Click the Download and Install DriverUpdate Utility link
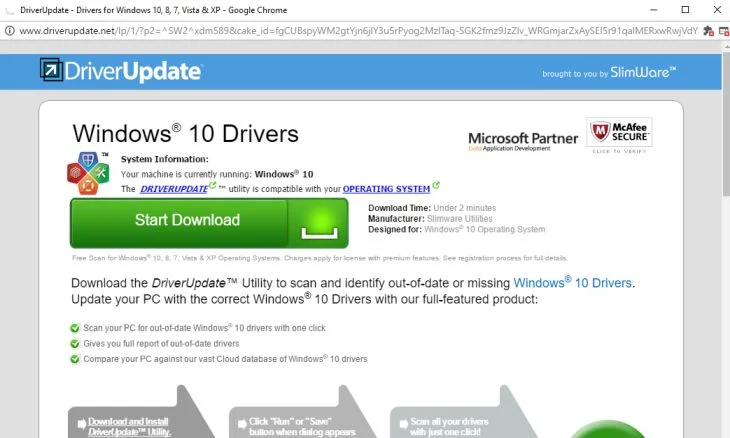The width and height of the screenshot is (730, 438). coord(129,426)
